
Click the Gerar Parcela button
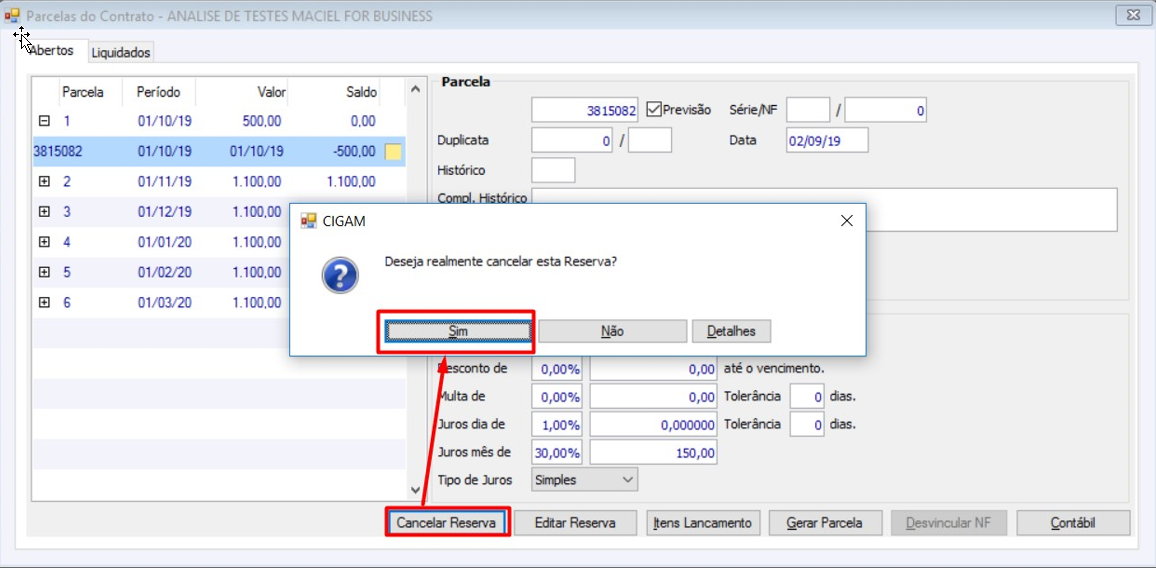(824, 523)
